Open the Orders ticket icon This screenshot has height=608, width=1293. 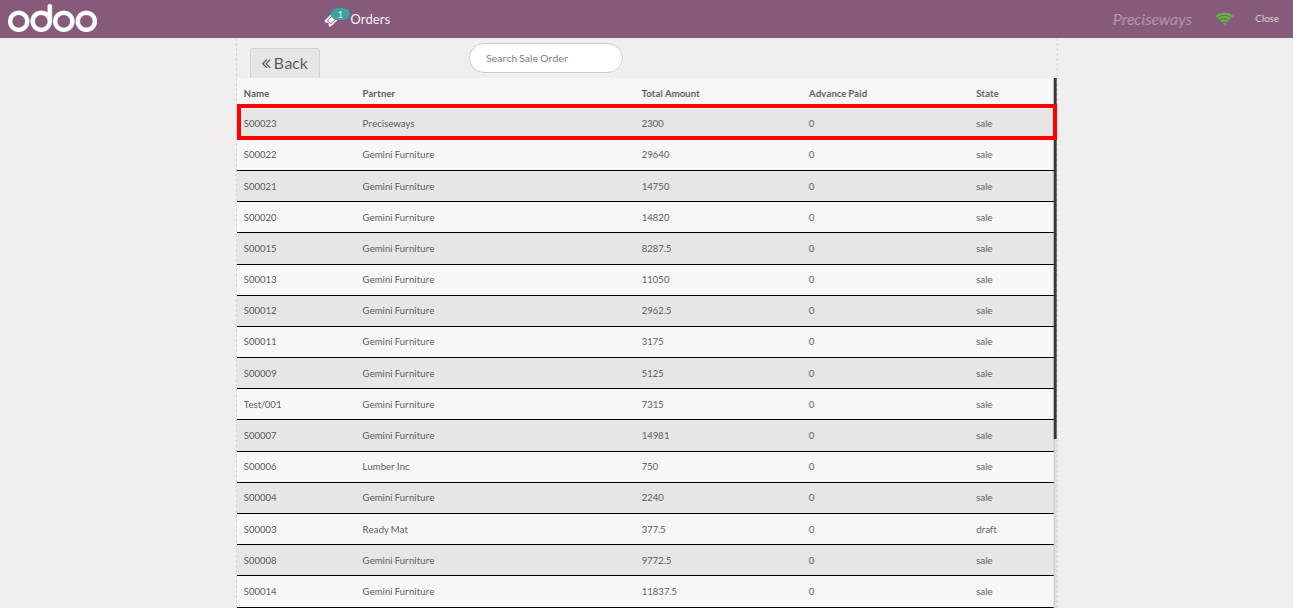coord(335,18)
